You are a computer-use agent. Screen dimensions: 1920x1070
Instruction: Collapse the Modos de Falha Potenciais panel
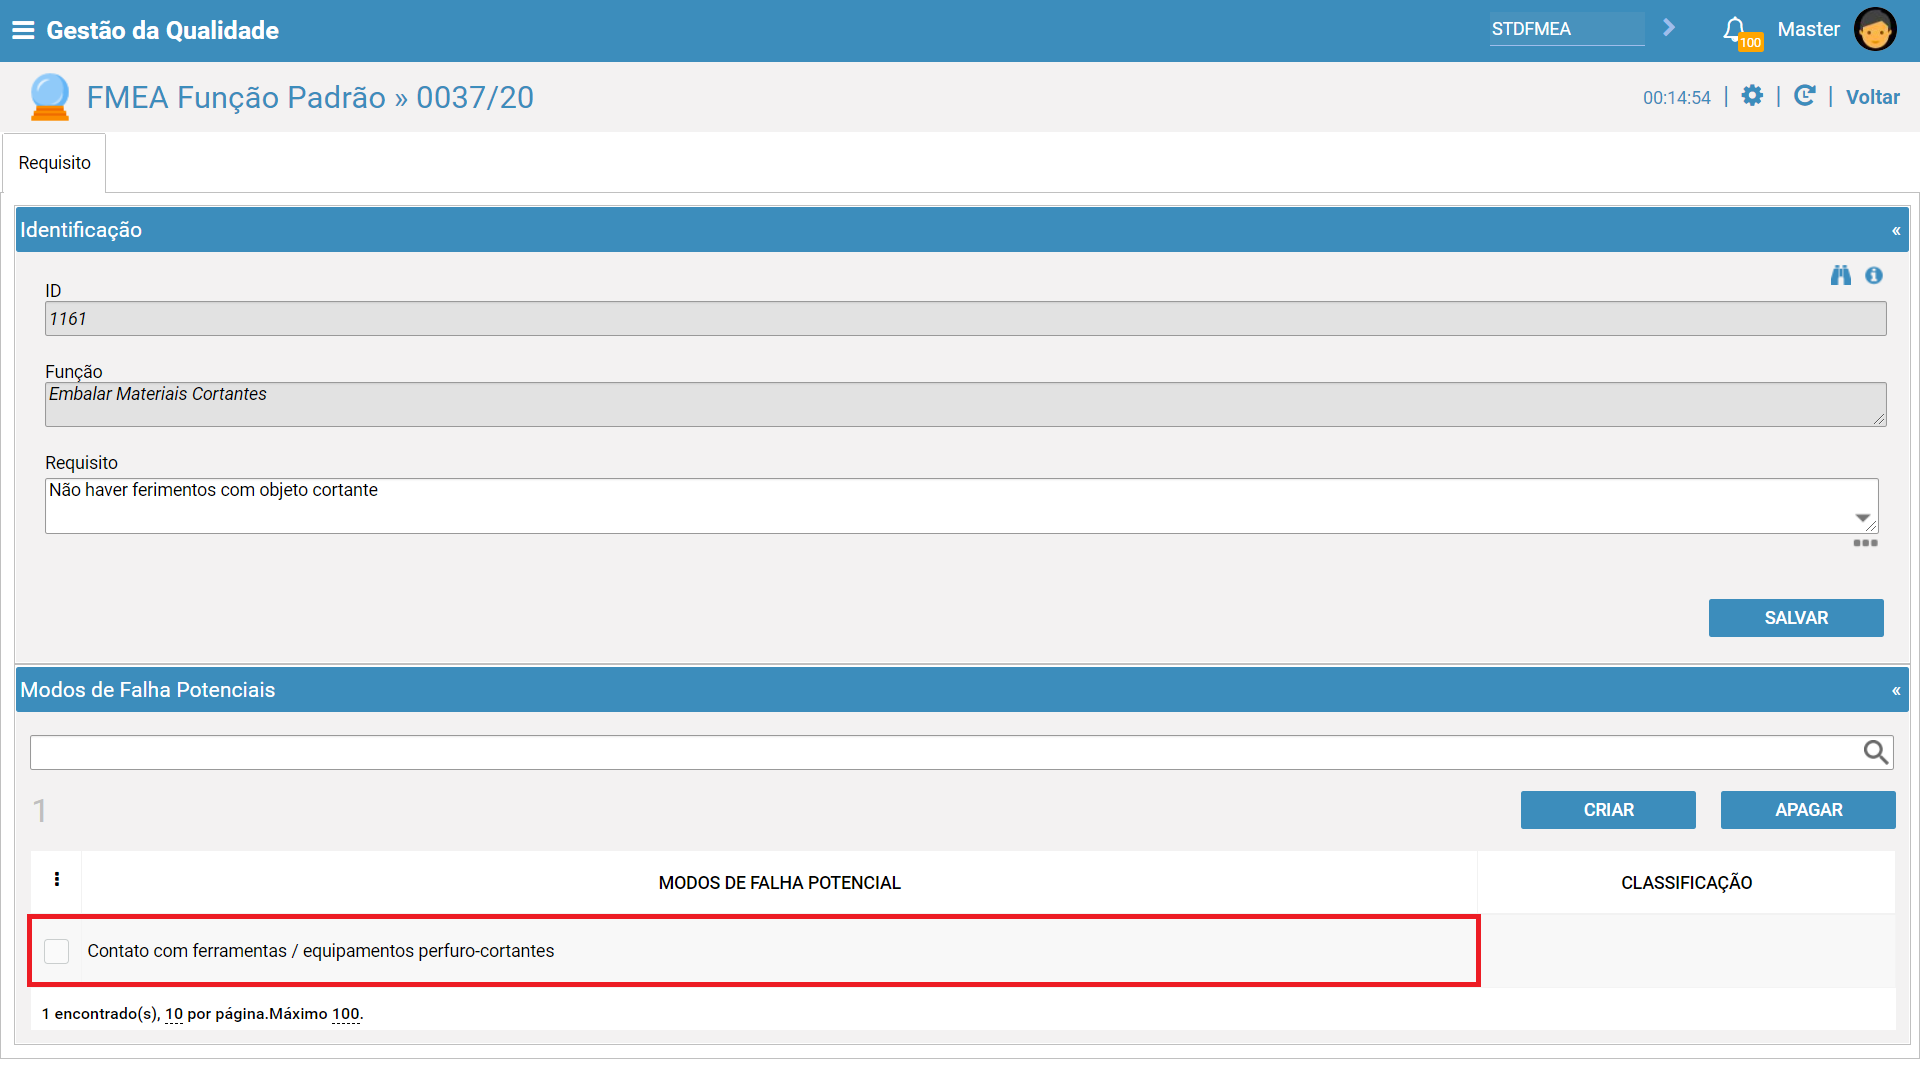1896,691
